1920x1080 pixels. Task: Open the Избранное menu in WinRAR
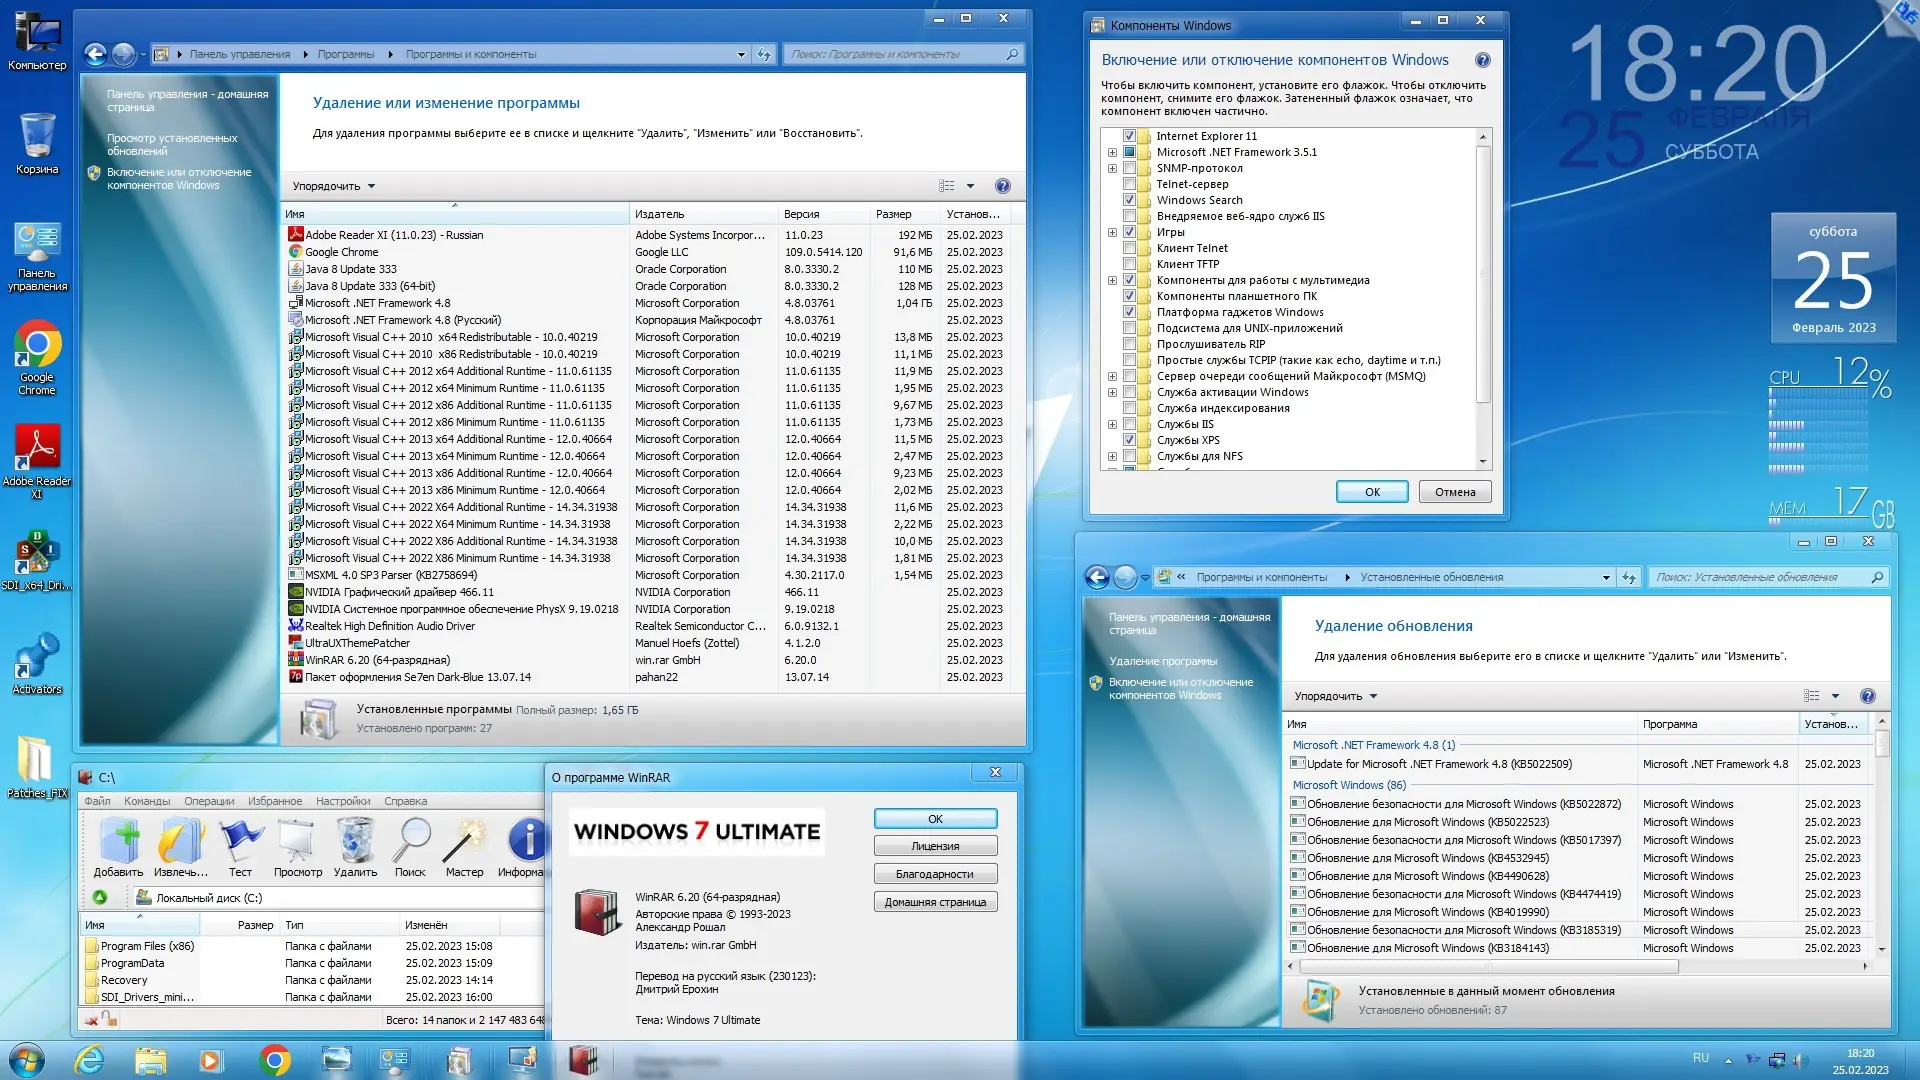click(x=274, y=801)
